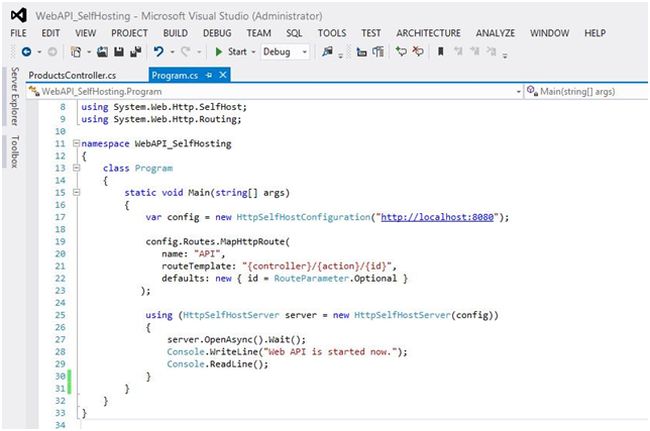Click the Uncomment selected lines icon
This screenshot has height=431, width=650.
(x=418, y=52)
